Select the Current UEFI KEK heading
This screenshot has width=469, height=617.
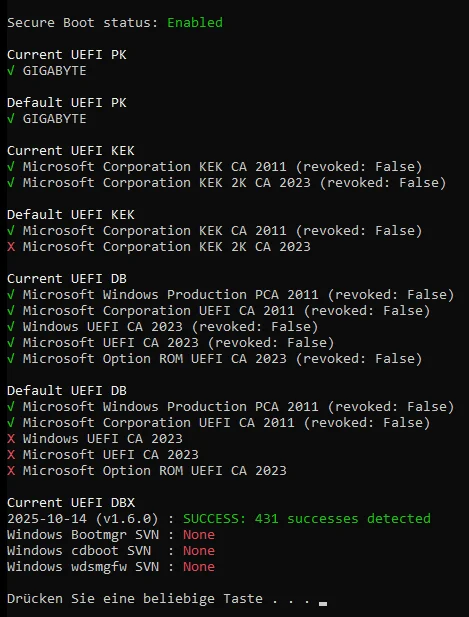[71, 151]
